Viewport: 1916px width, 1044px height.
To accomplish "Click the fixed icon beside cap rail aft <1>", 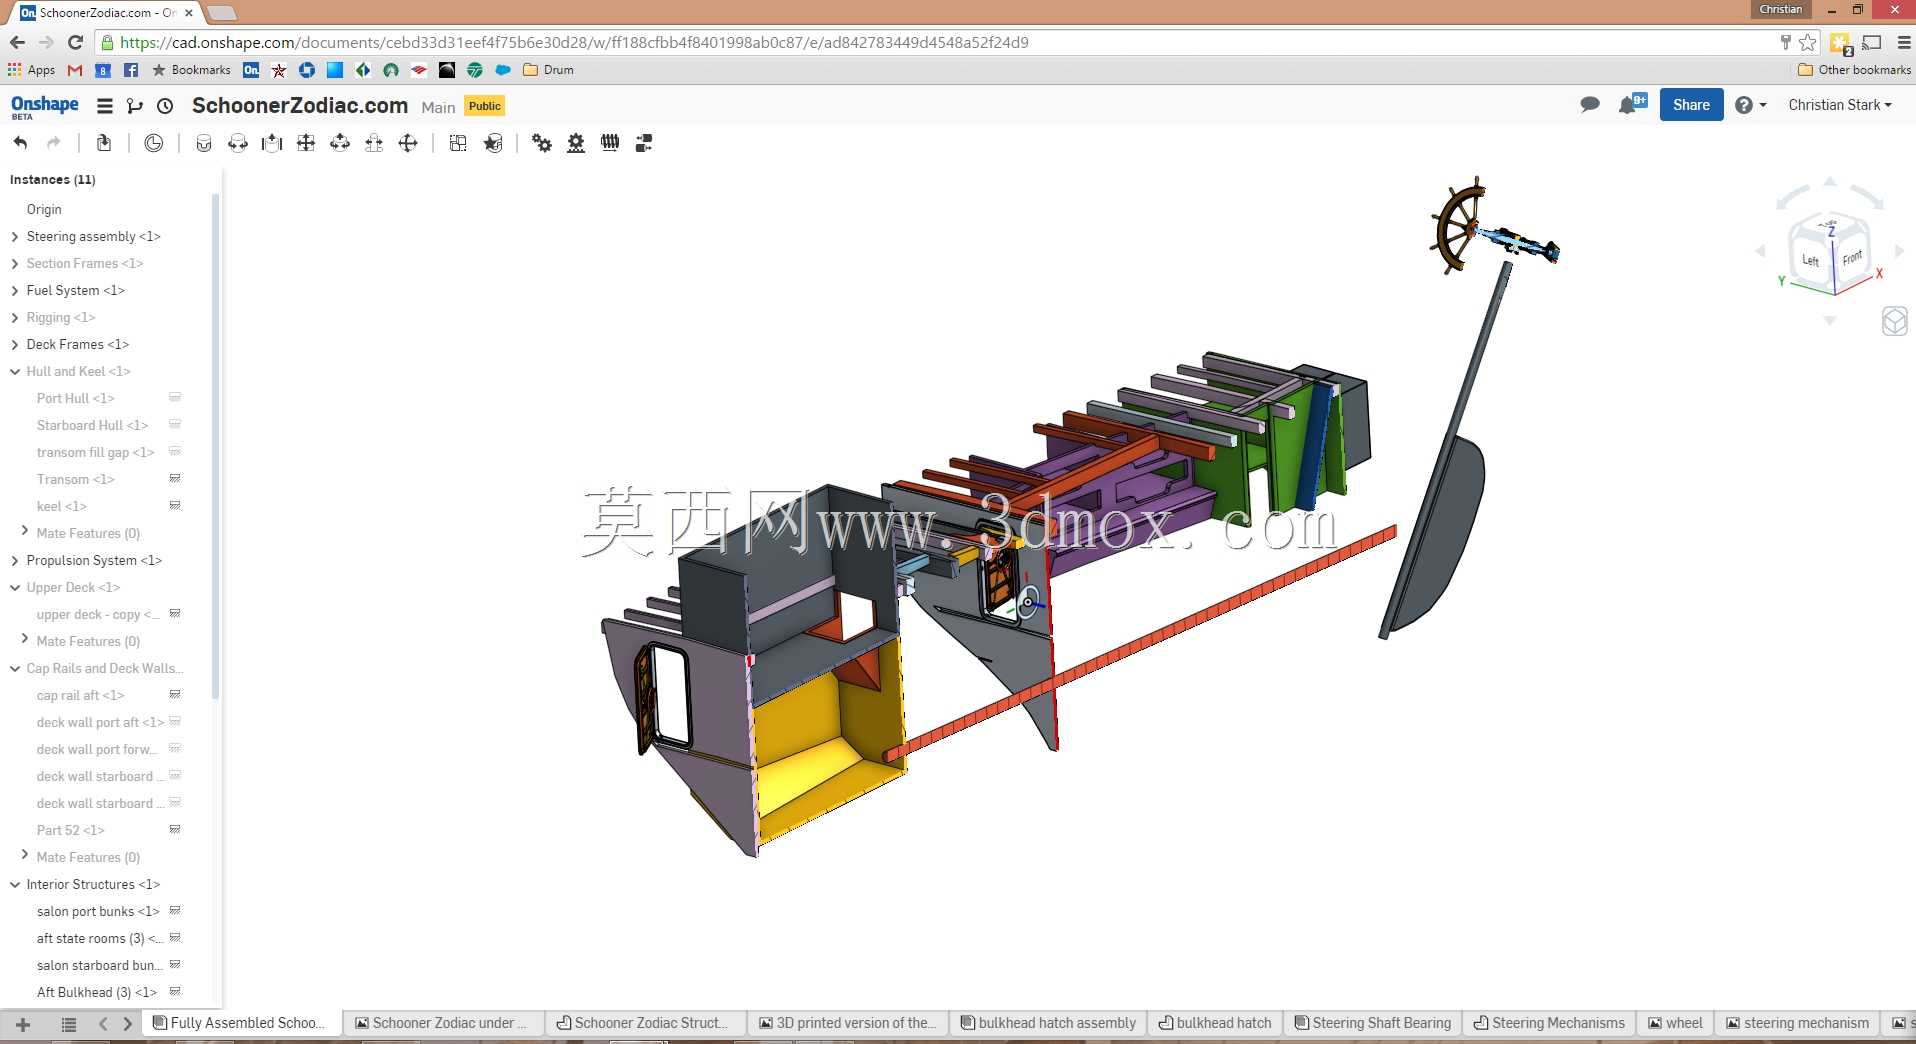I will pyautogui.click(x=175, y=695).
